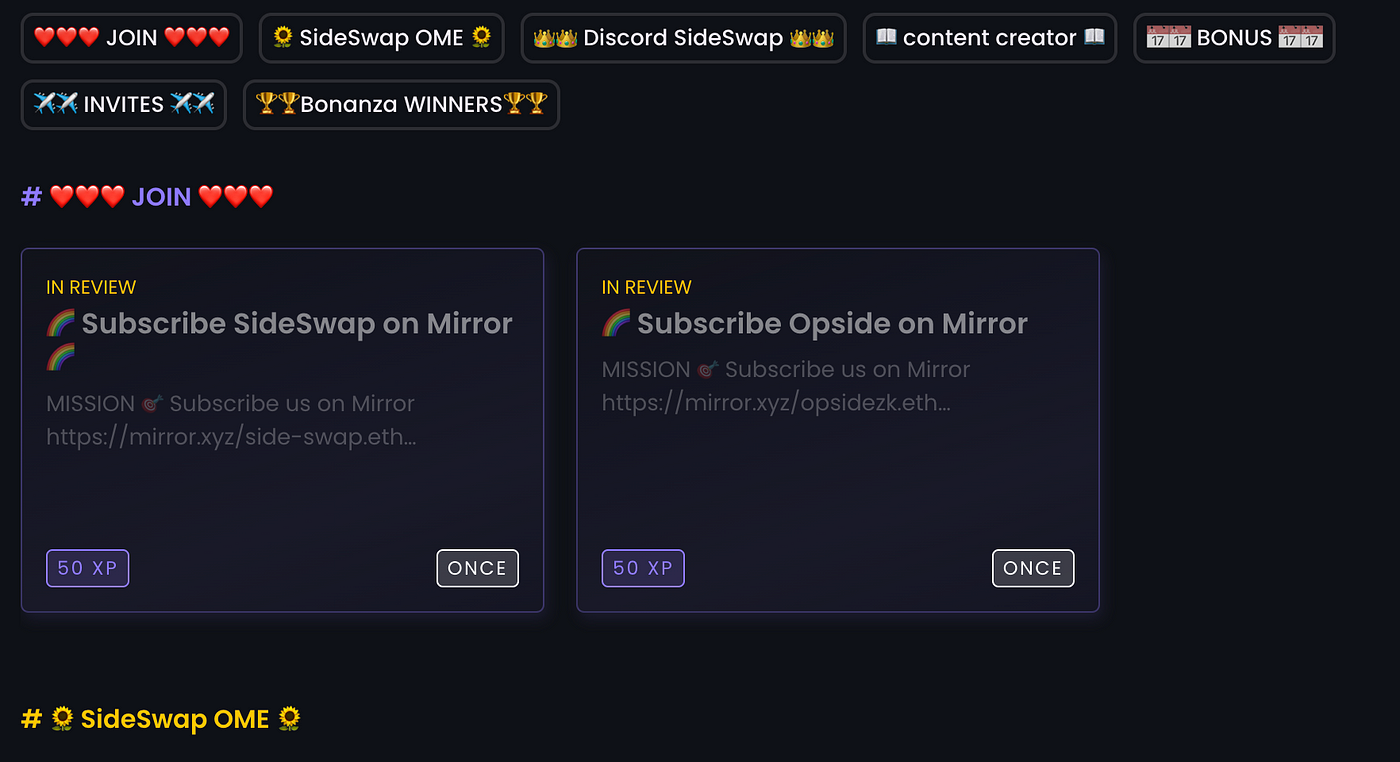Image resolution: width=1400 pixels, height=762 pixels.
Task: Click the ONCE badge on Opside card
Action: [1033, 568]
